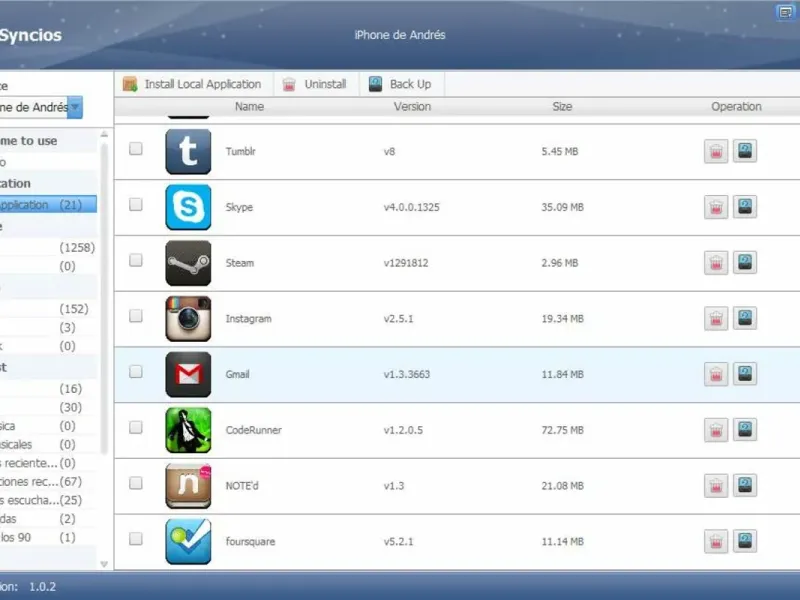The width and height of the screenshot is (800, 600).
Task: Select the sidebar playlist with count (2)
Action: (48, 519)
